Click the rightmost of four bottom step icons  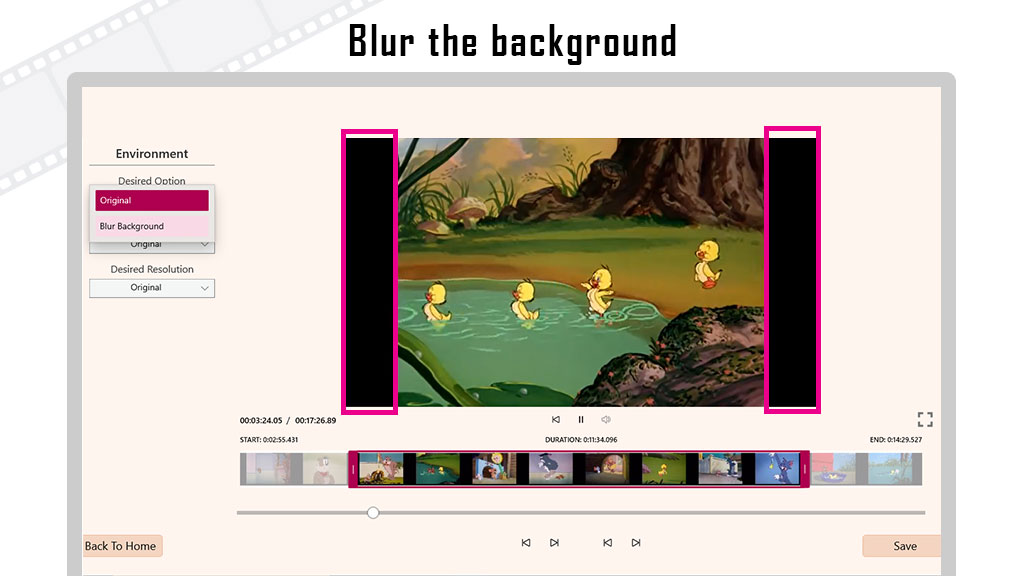(636, 543)
